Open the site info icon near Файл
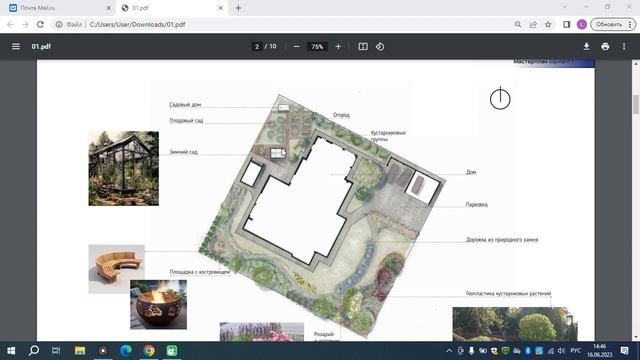 click(59, 24)
